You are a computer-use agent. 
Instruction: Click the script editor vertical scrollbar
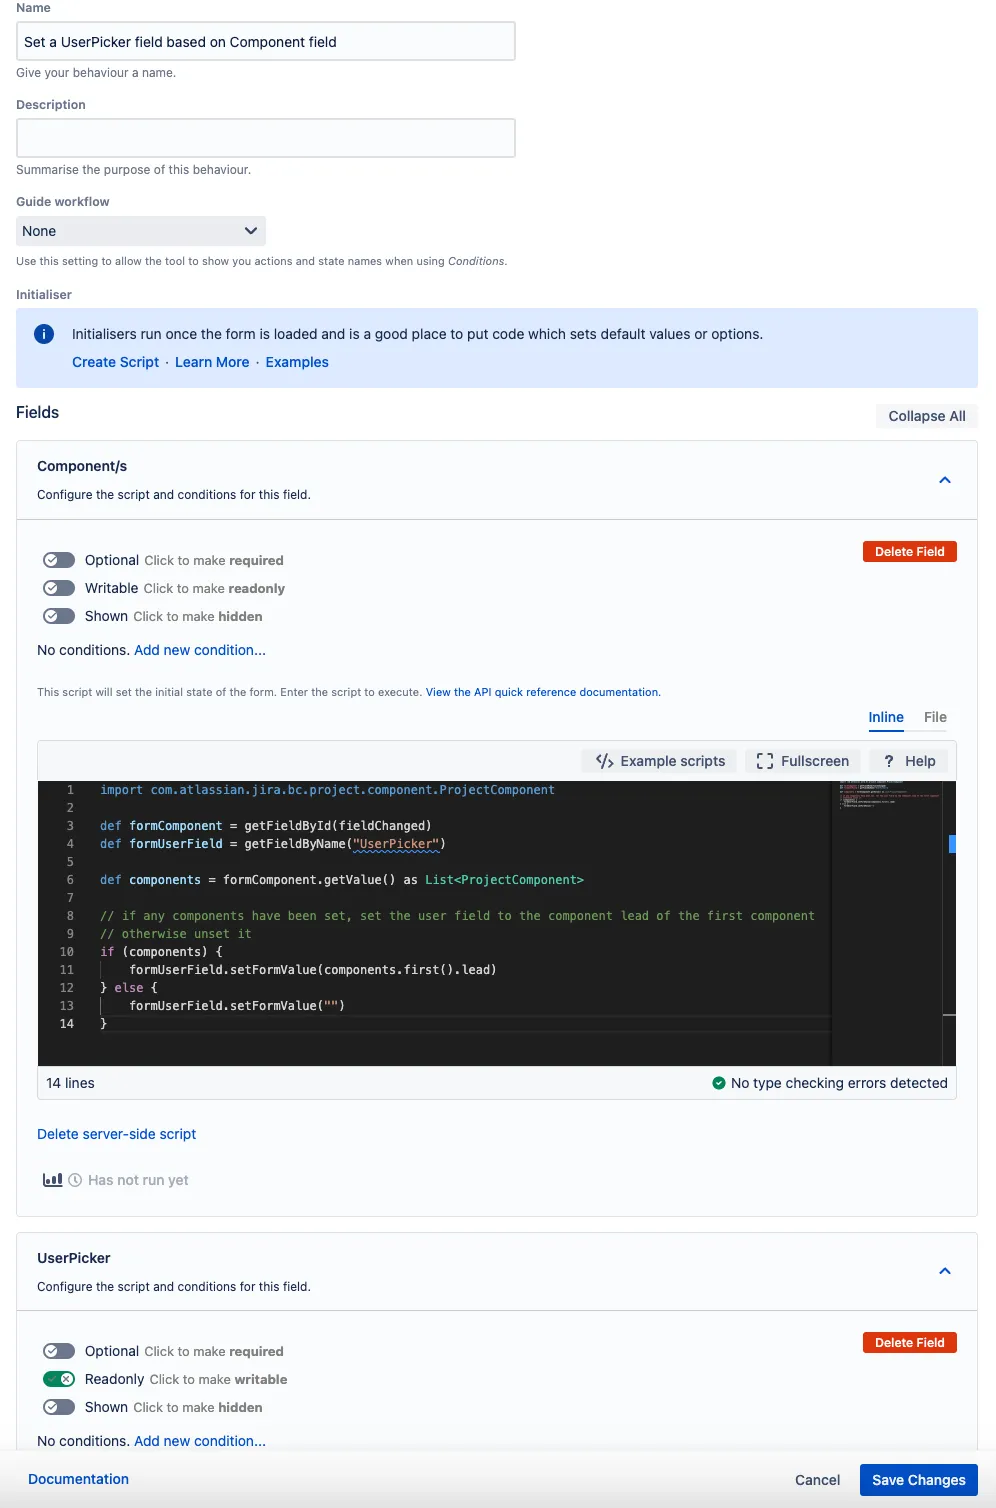pyautogui.click(x=950, y=923)
